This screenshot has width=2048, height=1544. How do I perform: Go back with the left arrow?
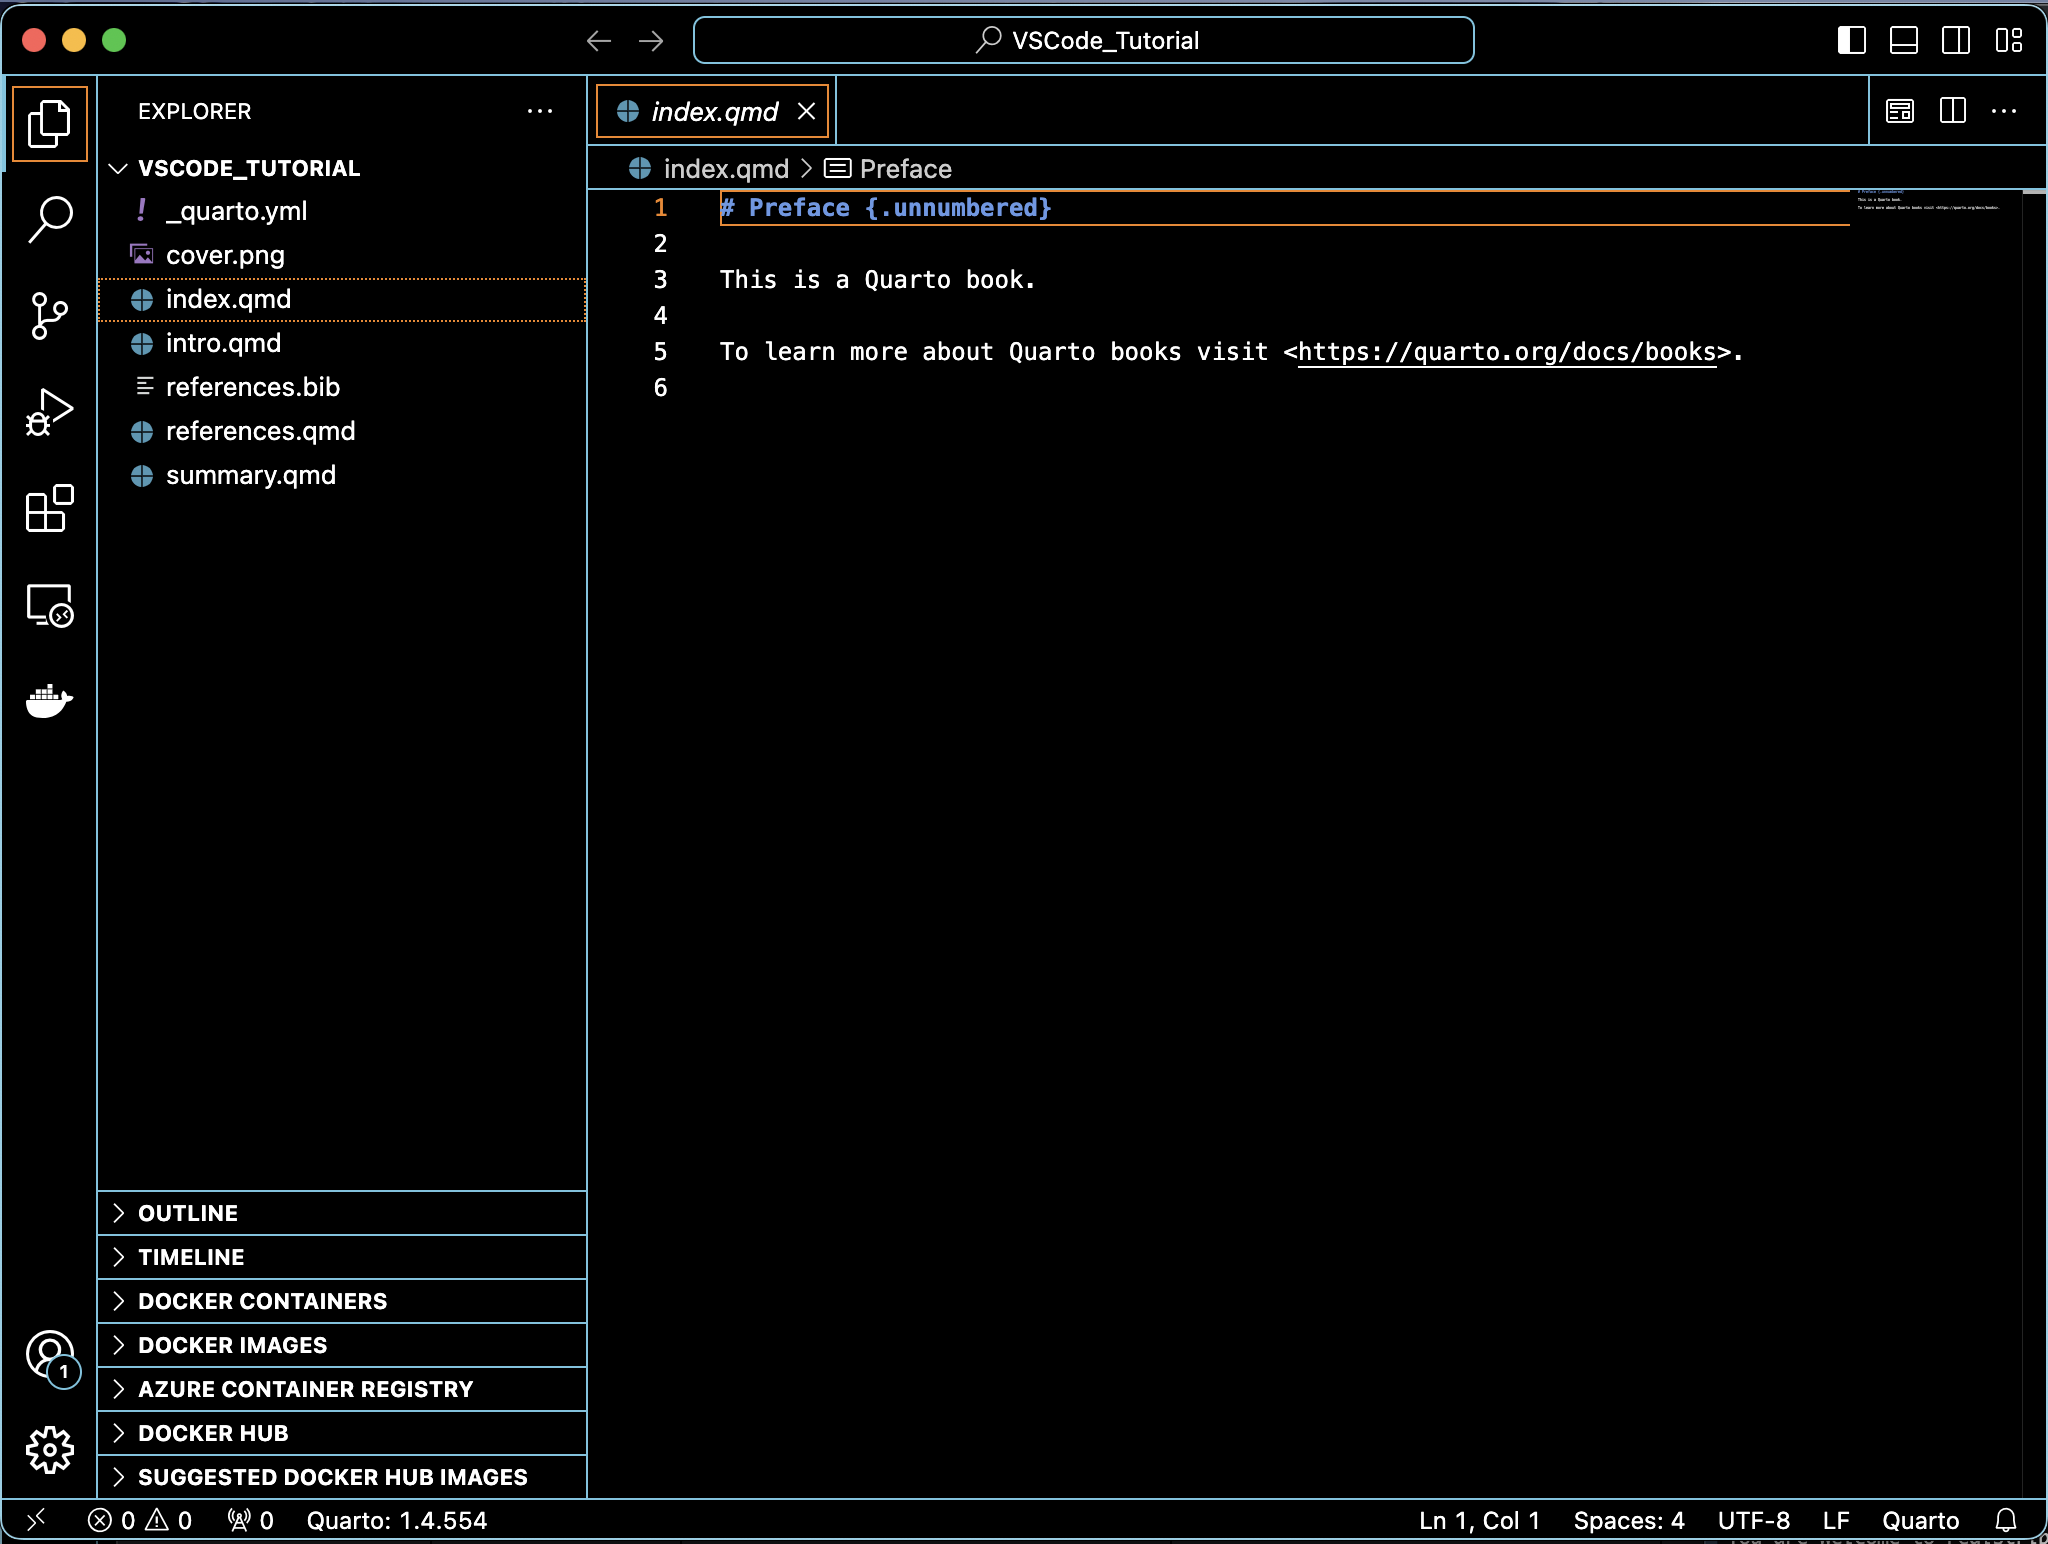pos(599,40)
